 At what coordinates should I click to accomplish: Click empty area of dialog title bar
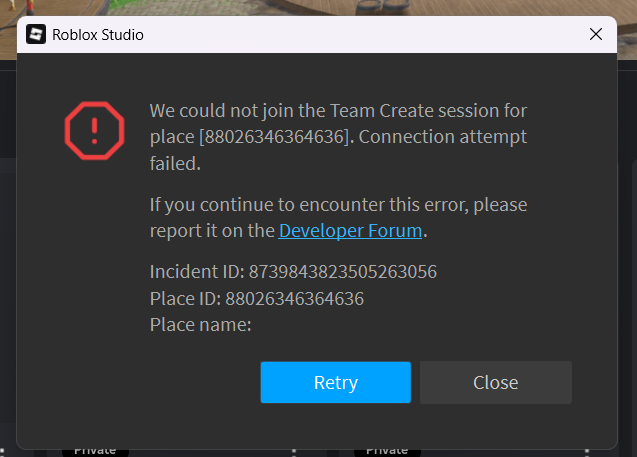click(x=366, y=35)
